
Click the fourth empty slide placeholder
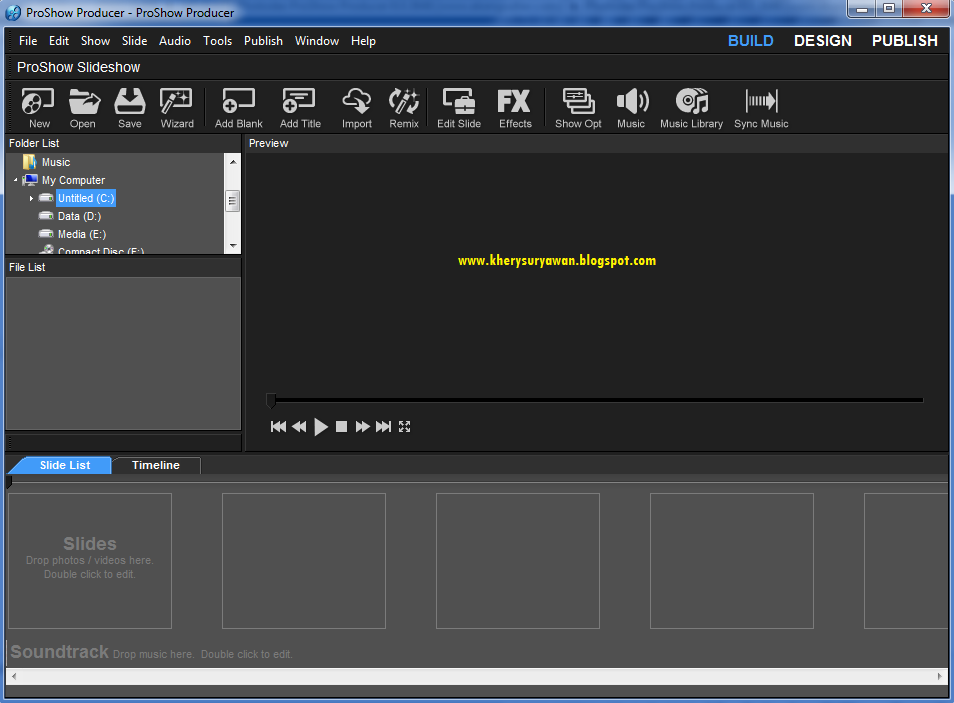click(732, 561)
